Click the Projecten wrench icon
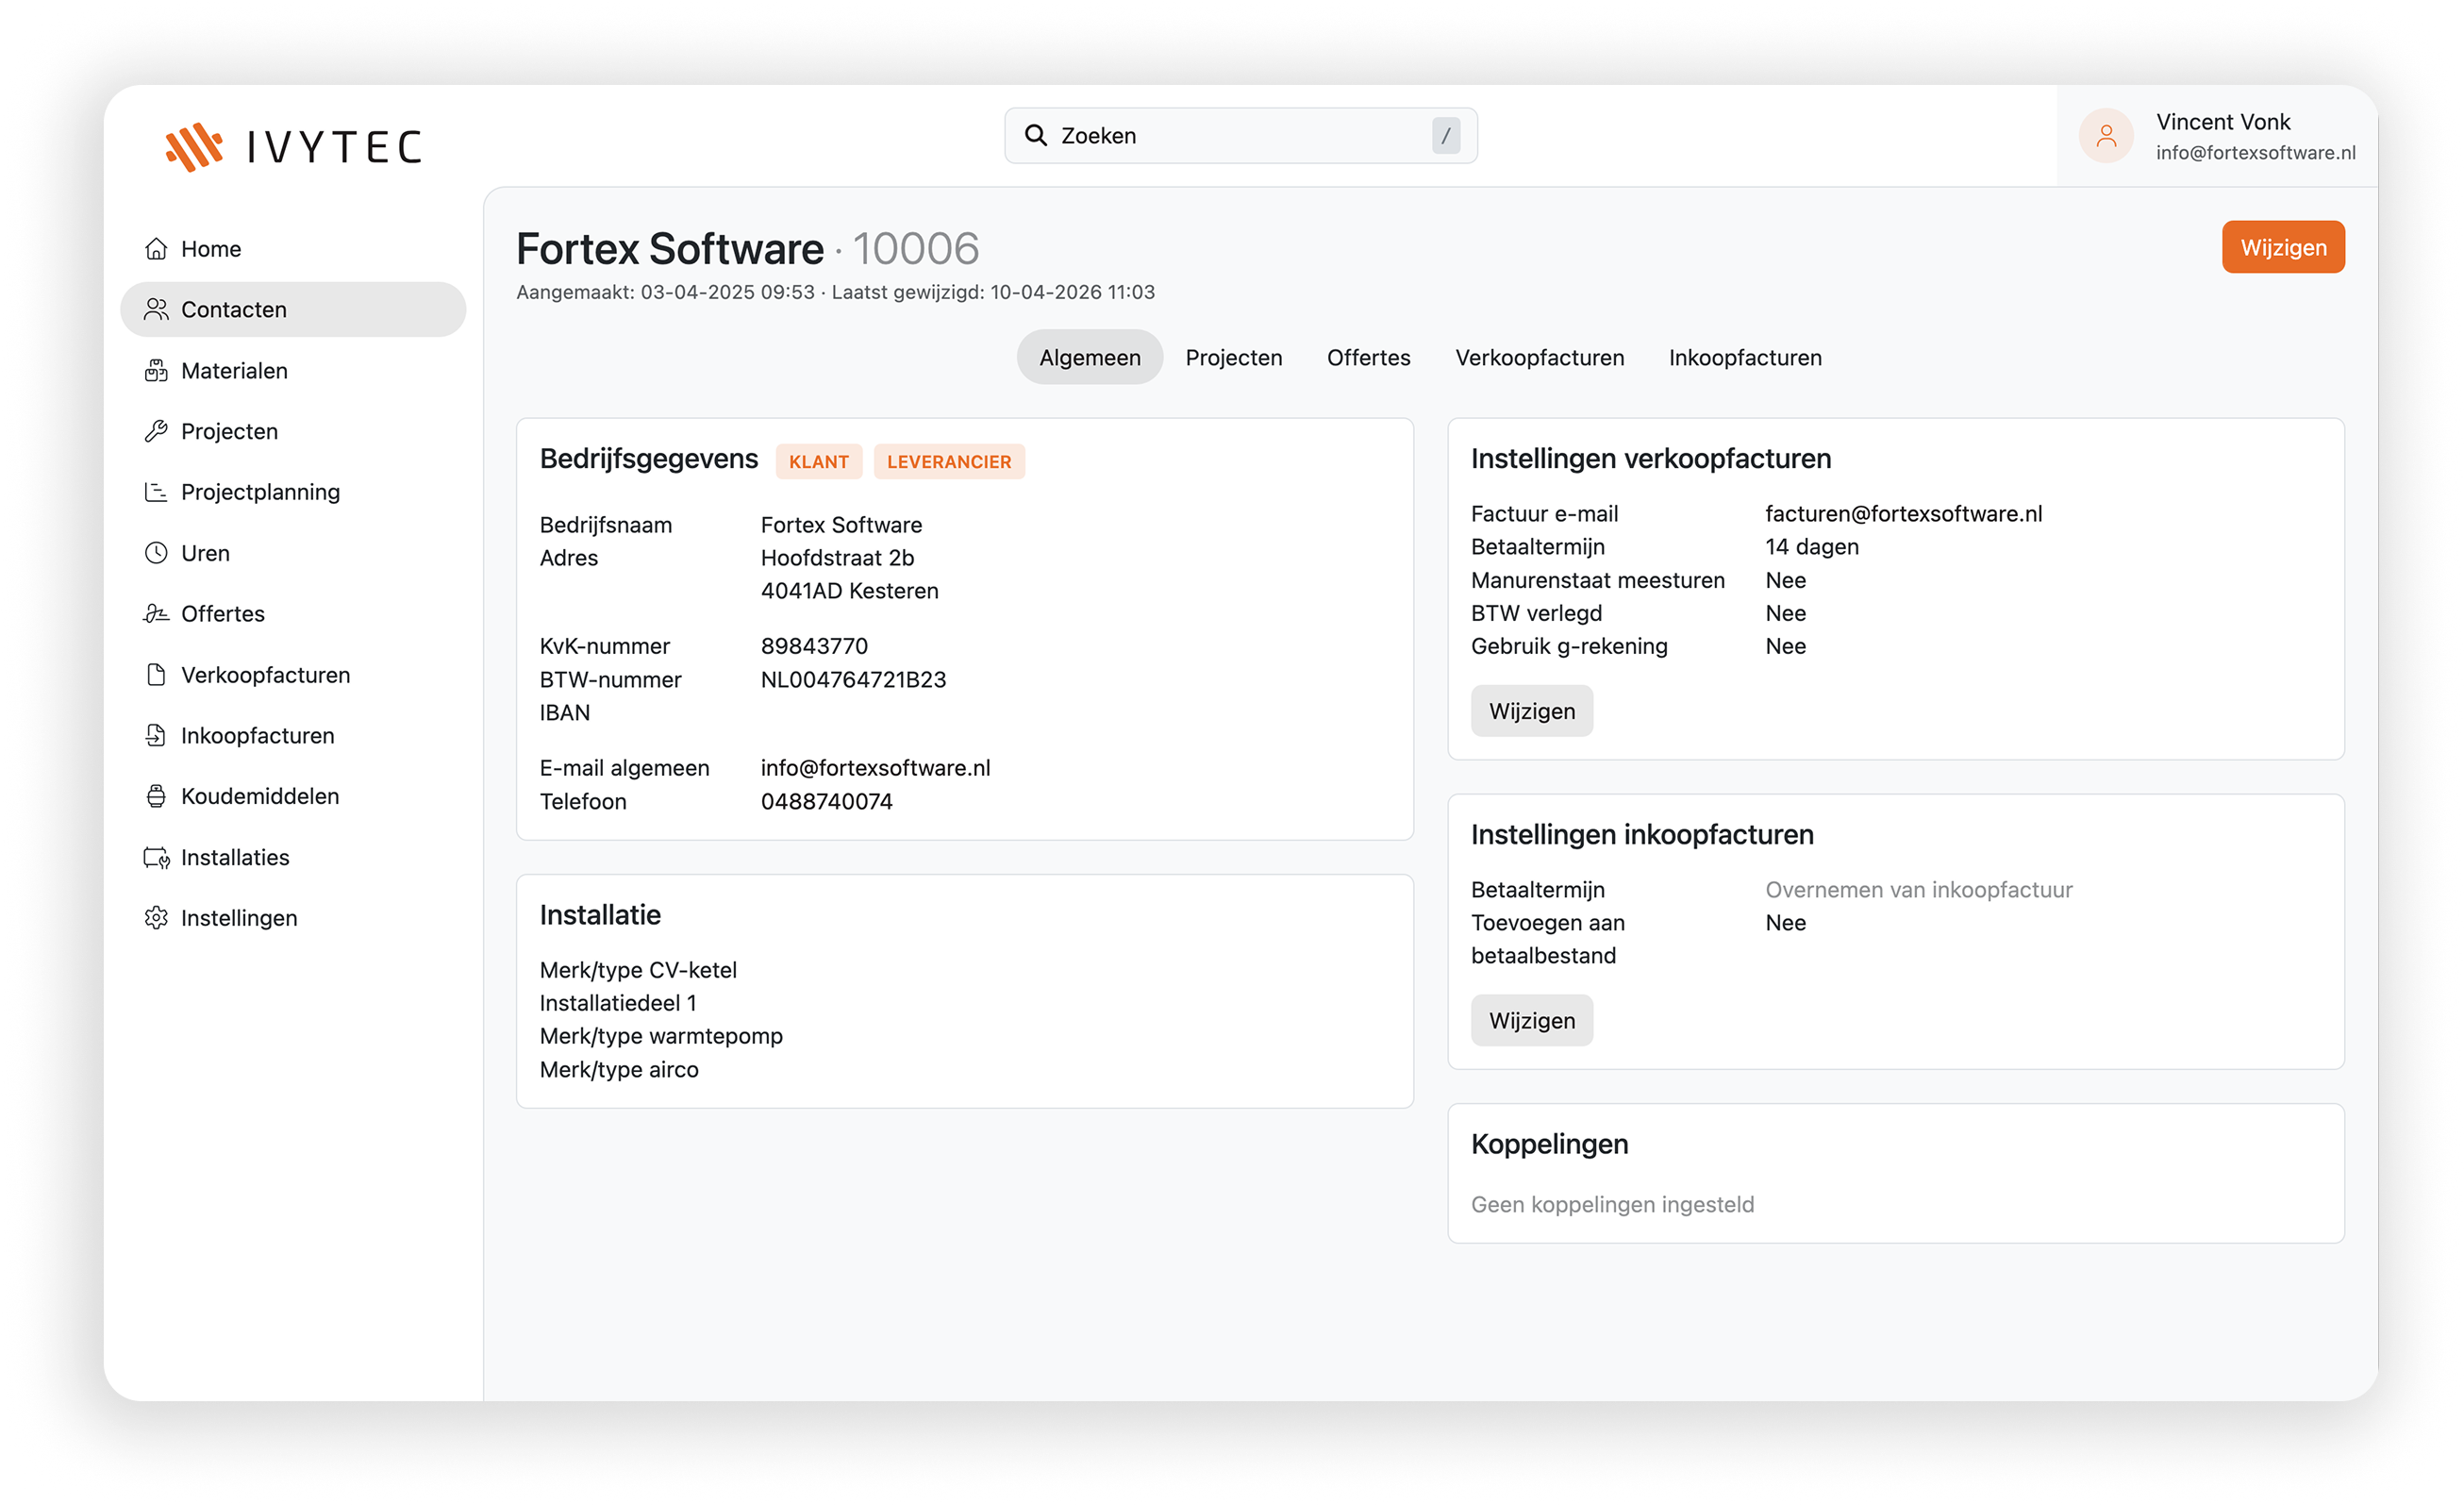 156,431
